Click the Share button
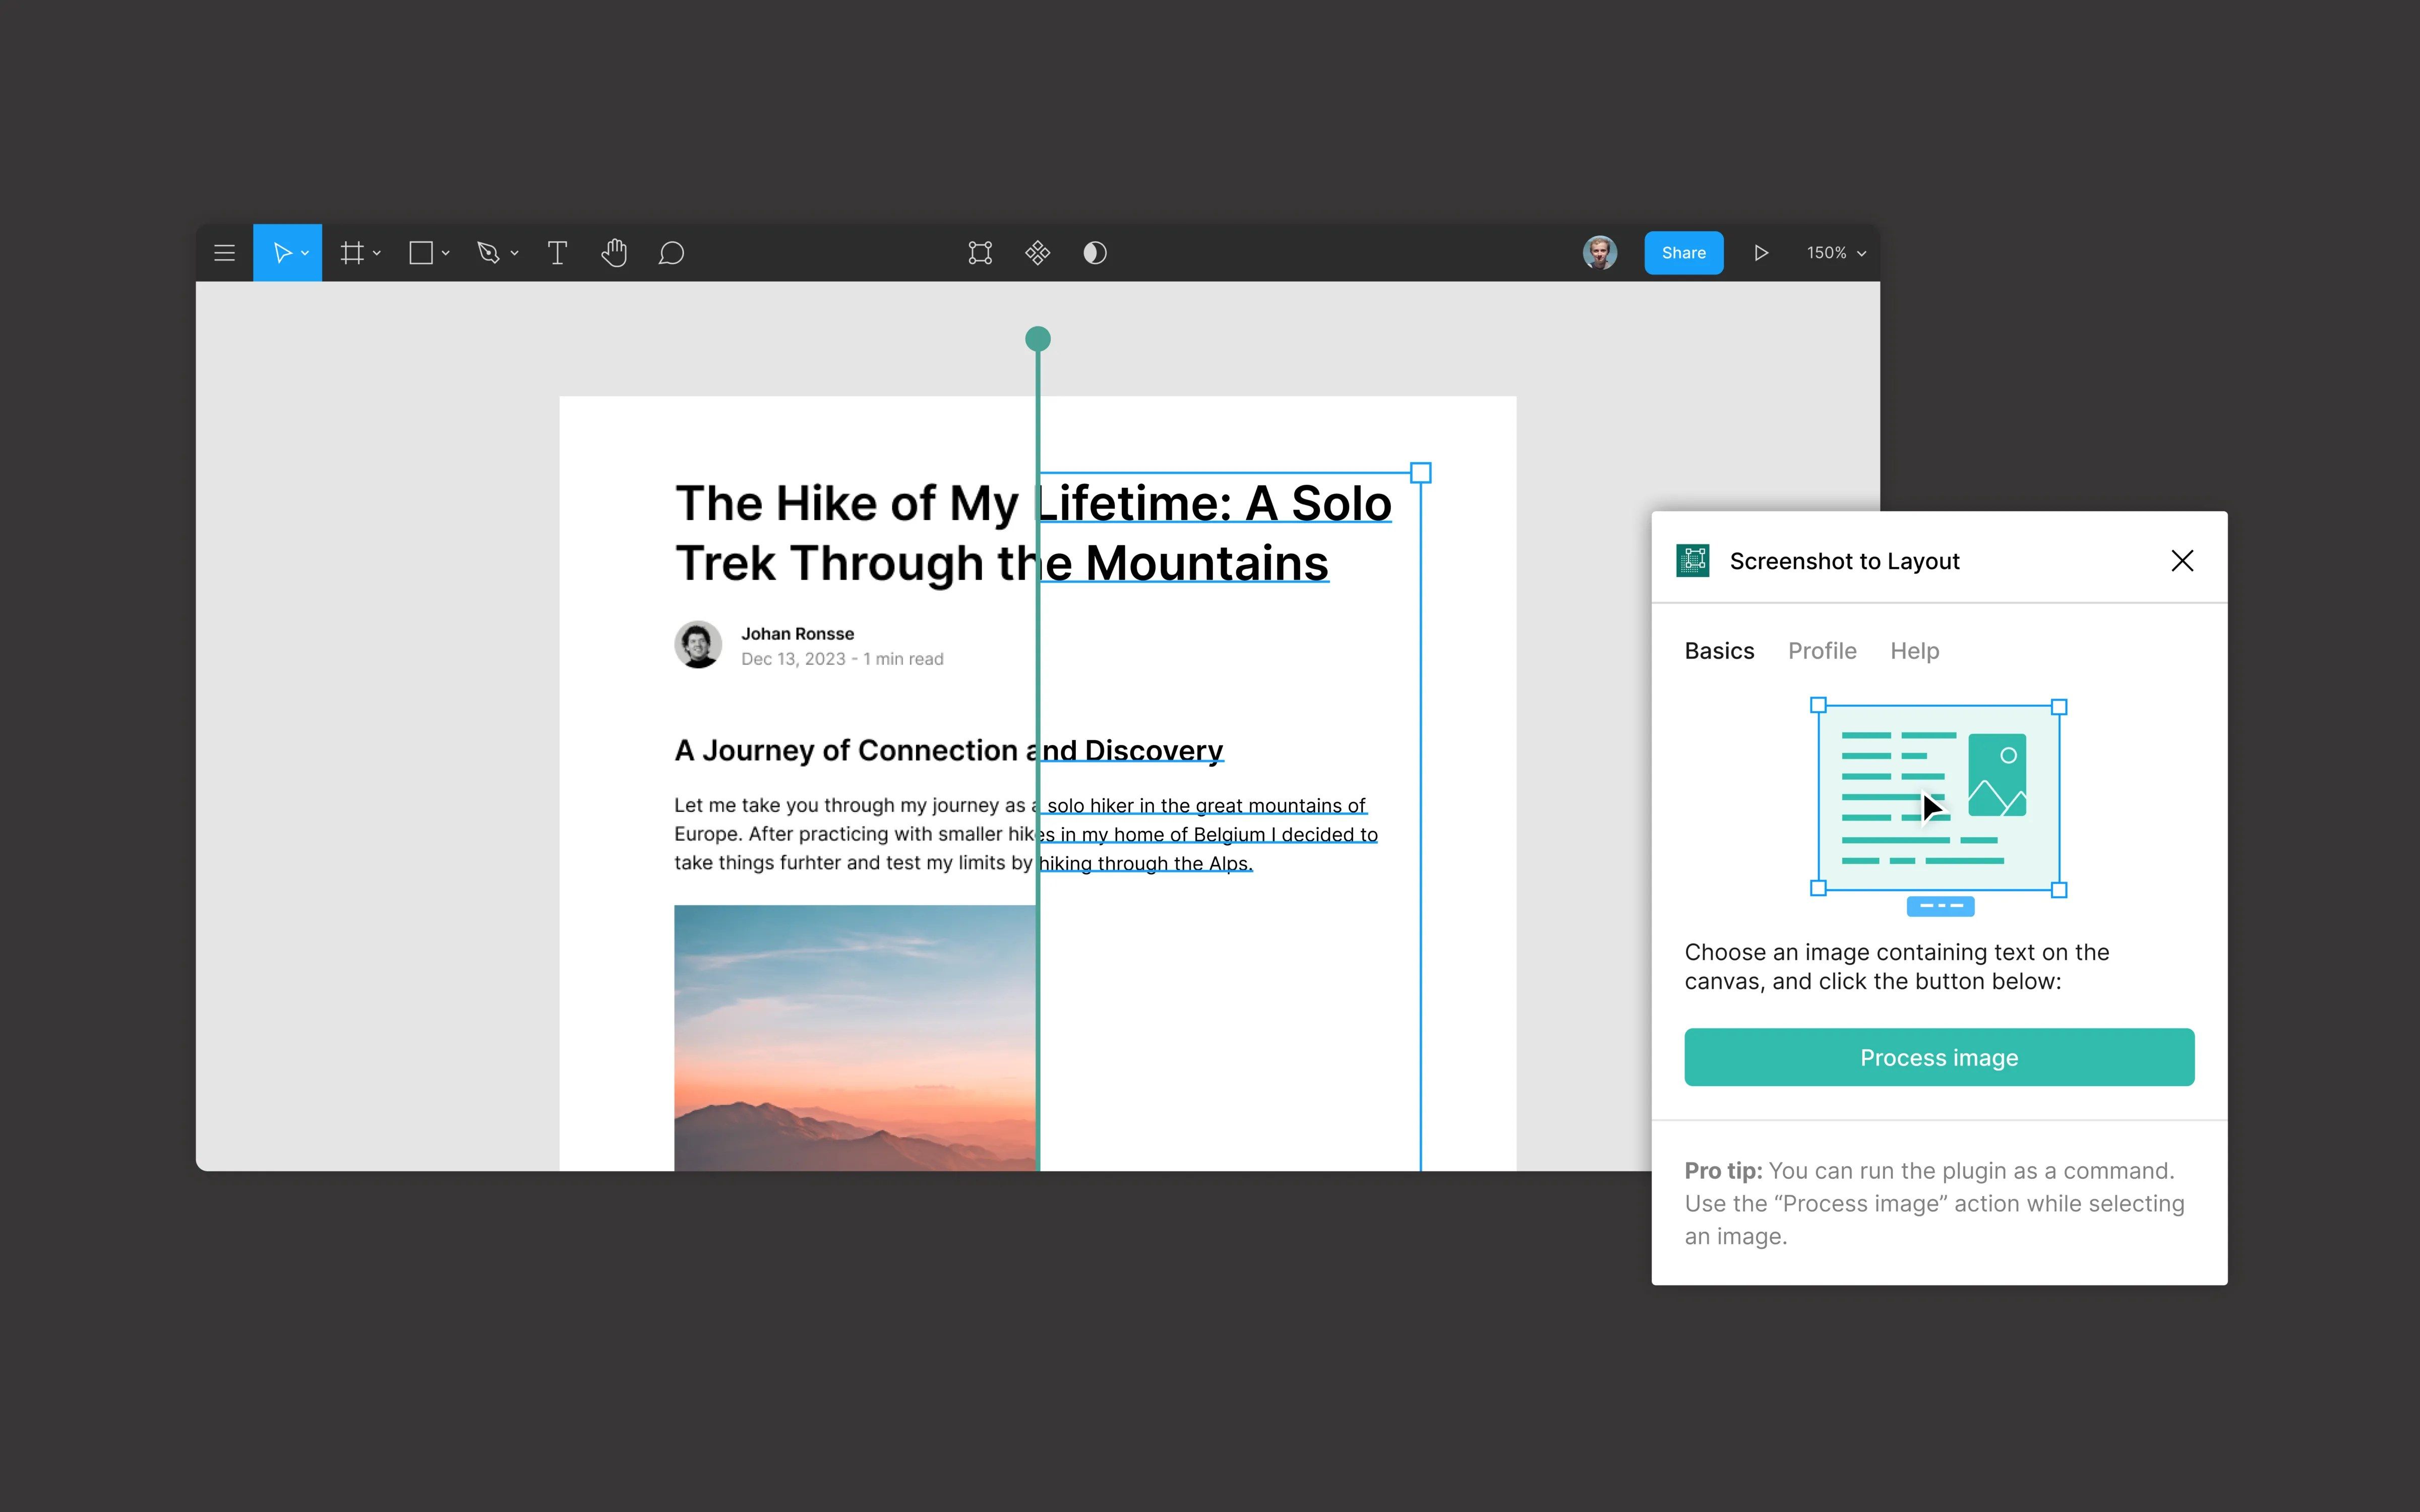 pos(1684,253)
